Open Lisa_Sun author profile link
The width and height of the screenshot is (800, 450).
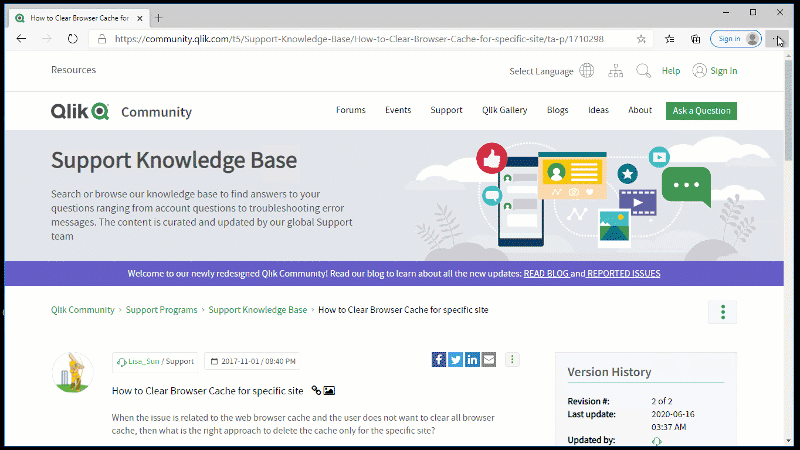point(144,361)
